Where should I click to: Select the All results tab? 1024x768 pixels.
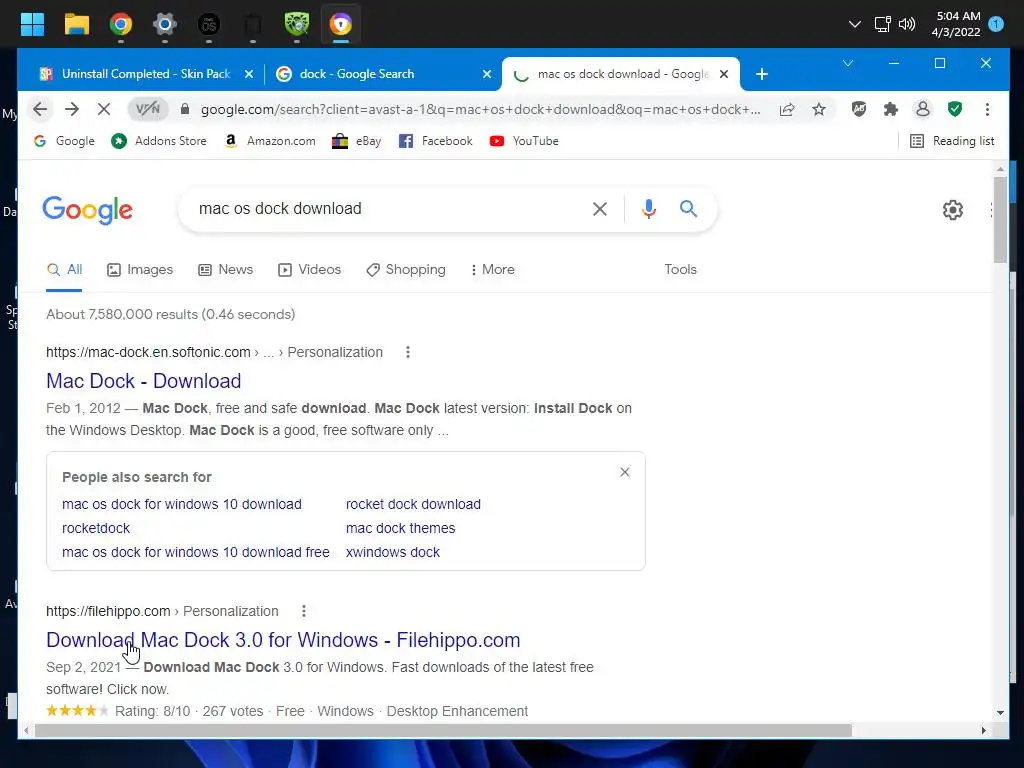[64, 269]
